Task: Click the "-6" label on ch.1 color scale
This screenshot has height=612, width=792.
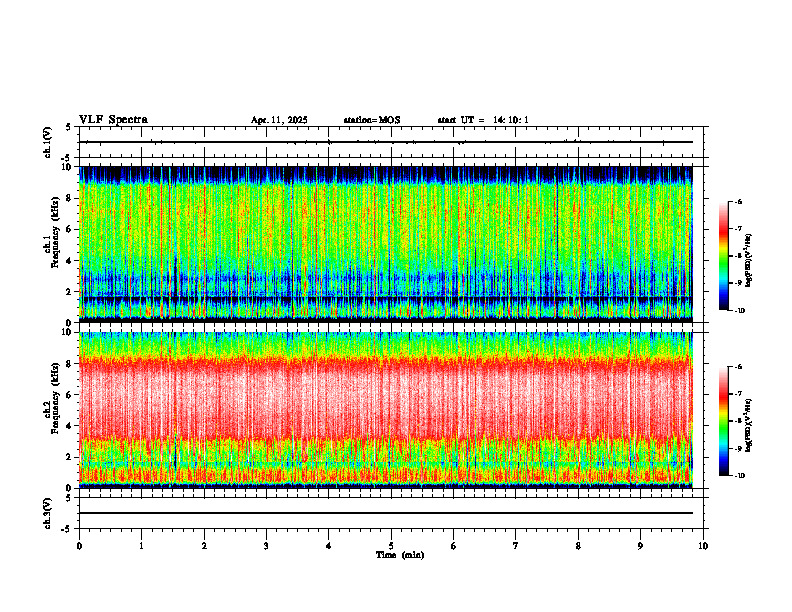Action: 738,201
